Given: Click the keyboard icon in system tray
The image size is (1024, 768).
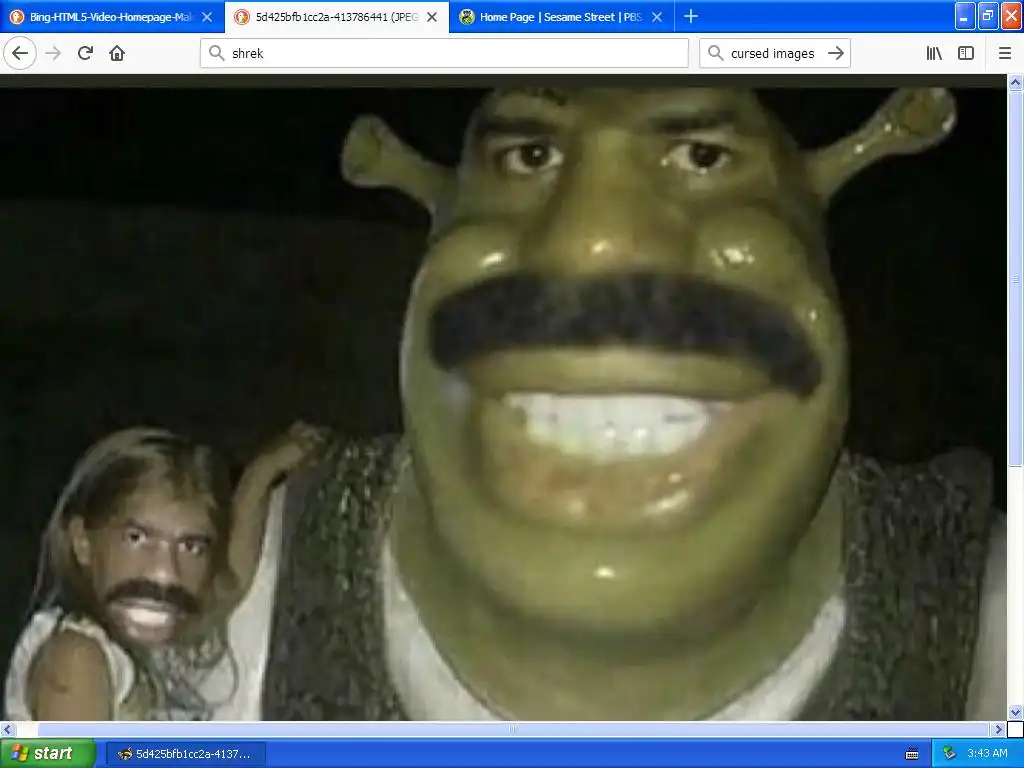Looking at the screenshot, I should (912, 754).
